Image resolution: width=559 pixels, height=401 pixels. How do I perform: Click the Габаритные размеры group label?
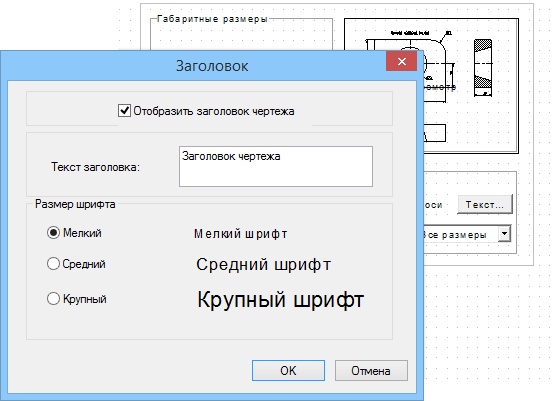pos(212,19)
